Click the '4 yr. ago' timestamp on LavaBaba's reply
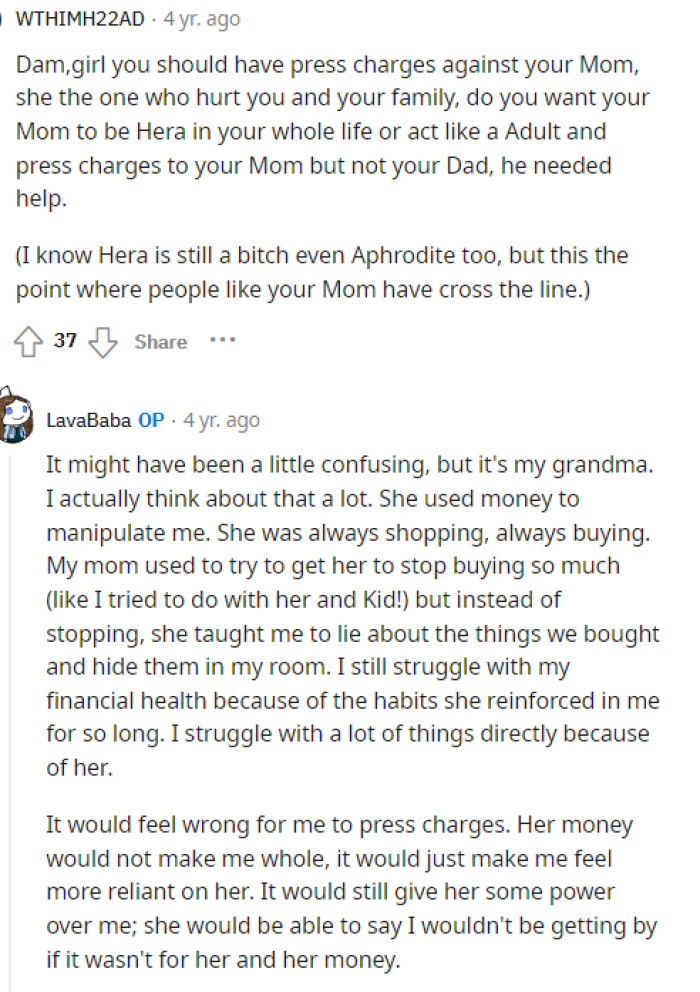Screen dimensions: 700x992 click(222, 420)
